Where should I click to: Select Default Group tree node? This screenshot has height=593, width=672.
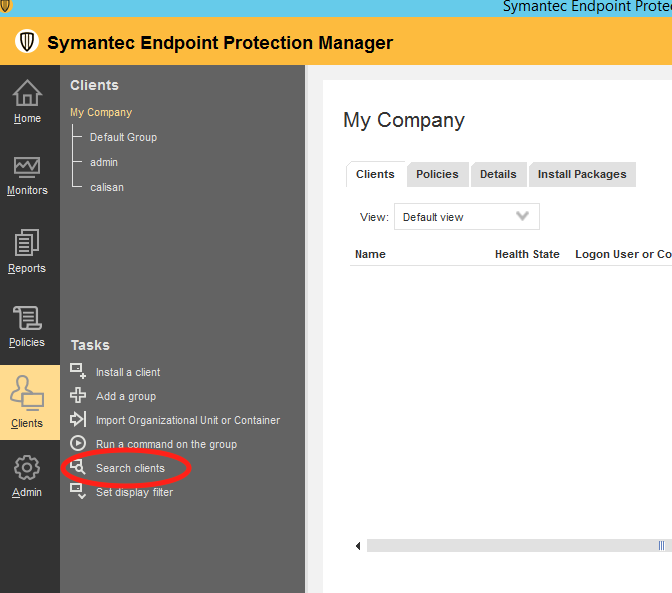[123, 137]
